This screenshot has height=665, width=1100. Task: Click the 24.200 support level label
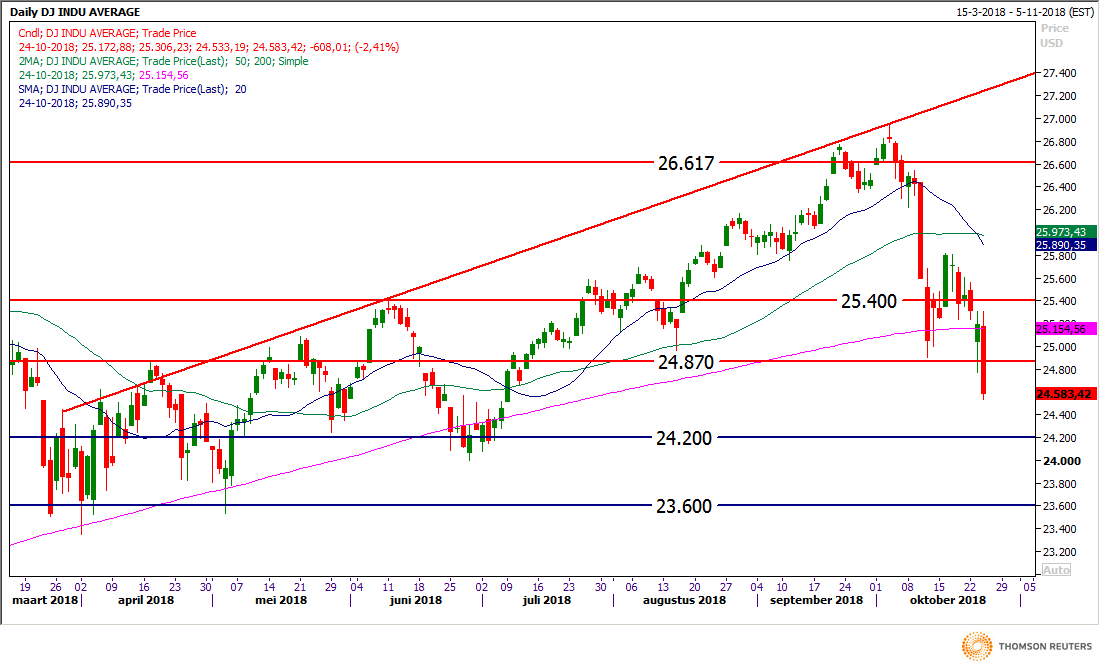pos(684,438)
